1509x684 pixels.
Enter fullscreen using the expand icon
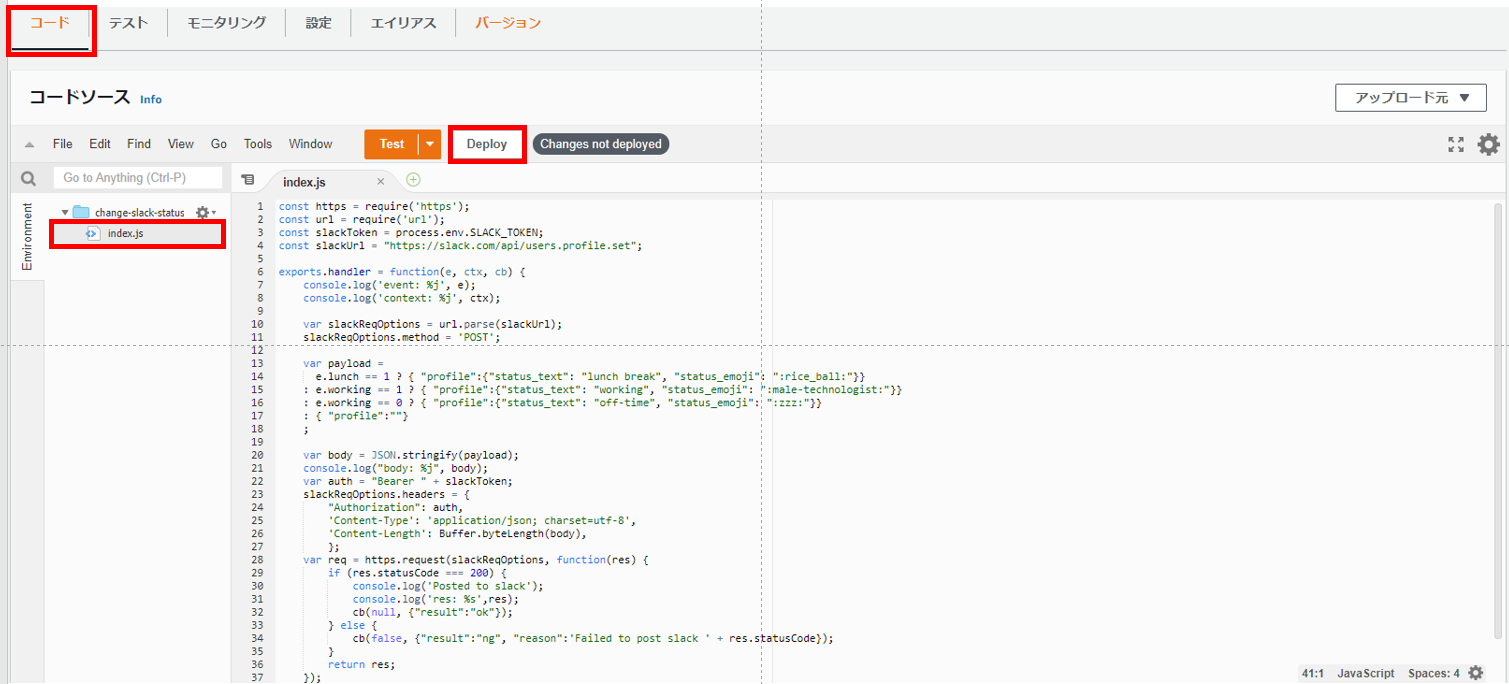(1456, 144)
